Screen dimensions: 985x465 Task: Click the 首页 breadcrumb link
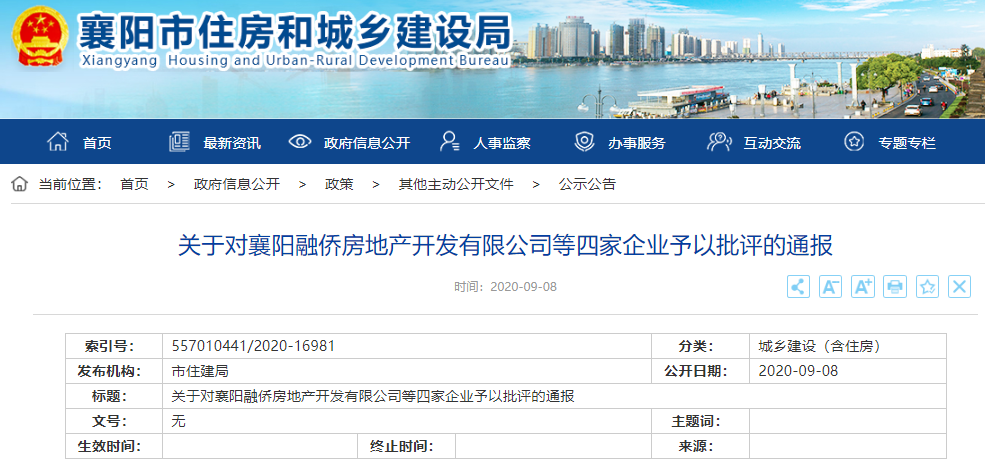[134, 184]
